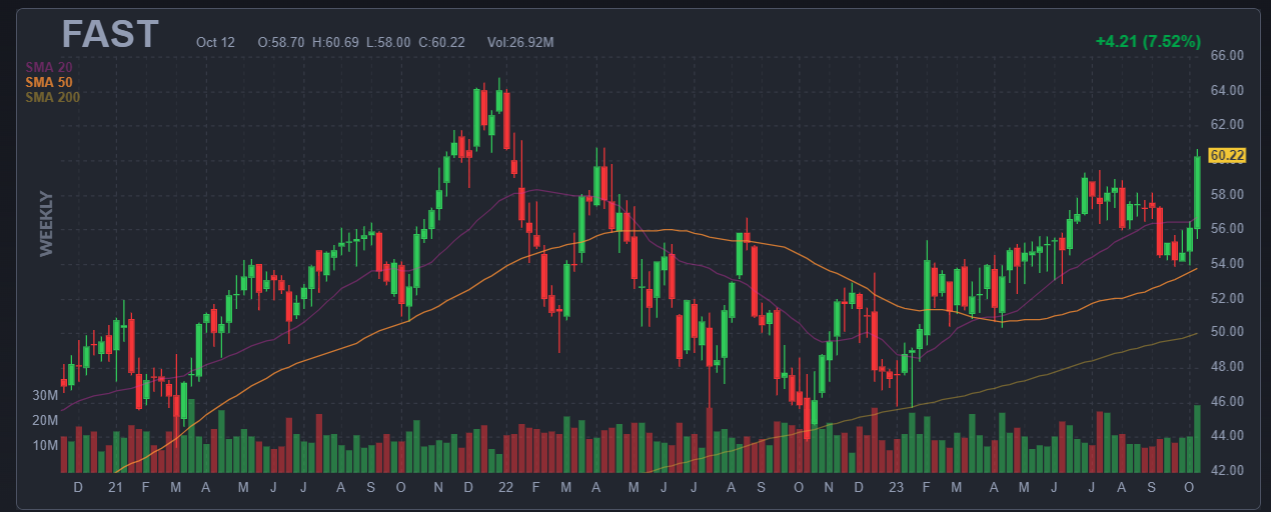Select the 23 year marker on time axis
The height and width of the screenshot is (512, 1271).
pos(896,487)
